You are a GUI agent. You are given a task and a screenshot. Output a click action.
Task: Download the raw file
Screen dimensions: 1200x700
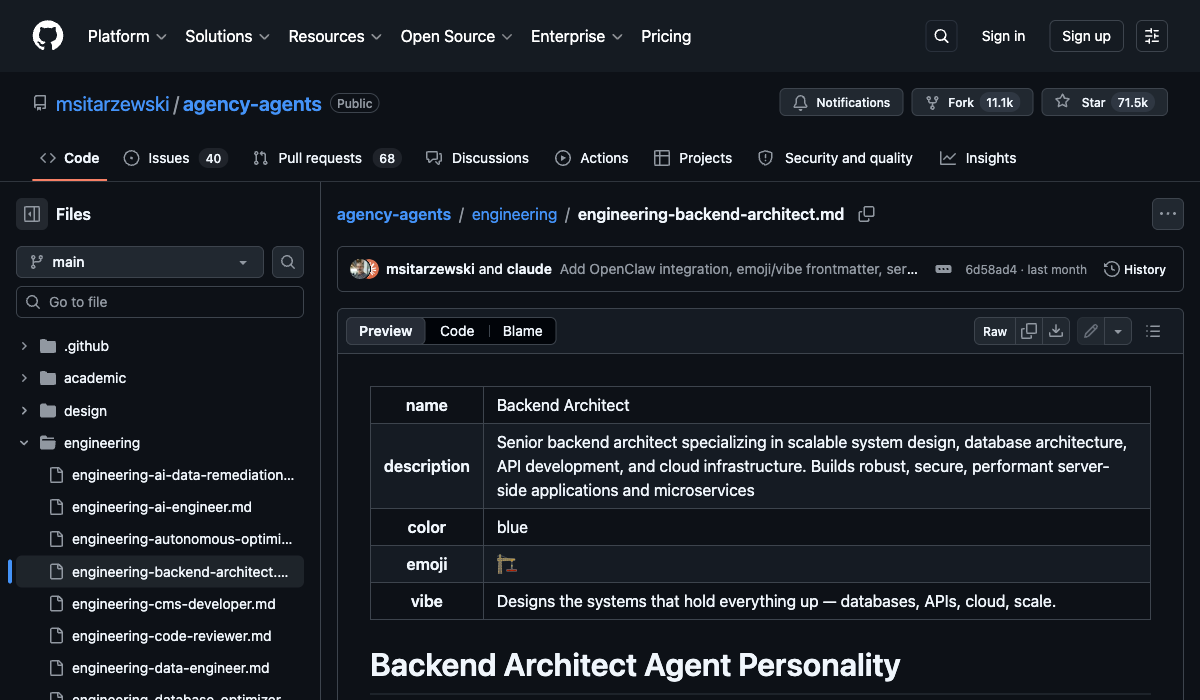[1056, 330]
